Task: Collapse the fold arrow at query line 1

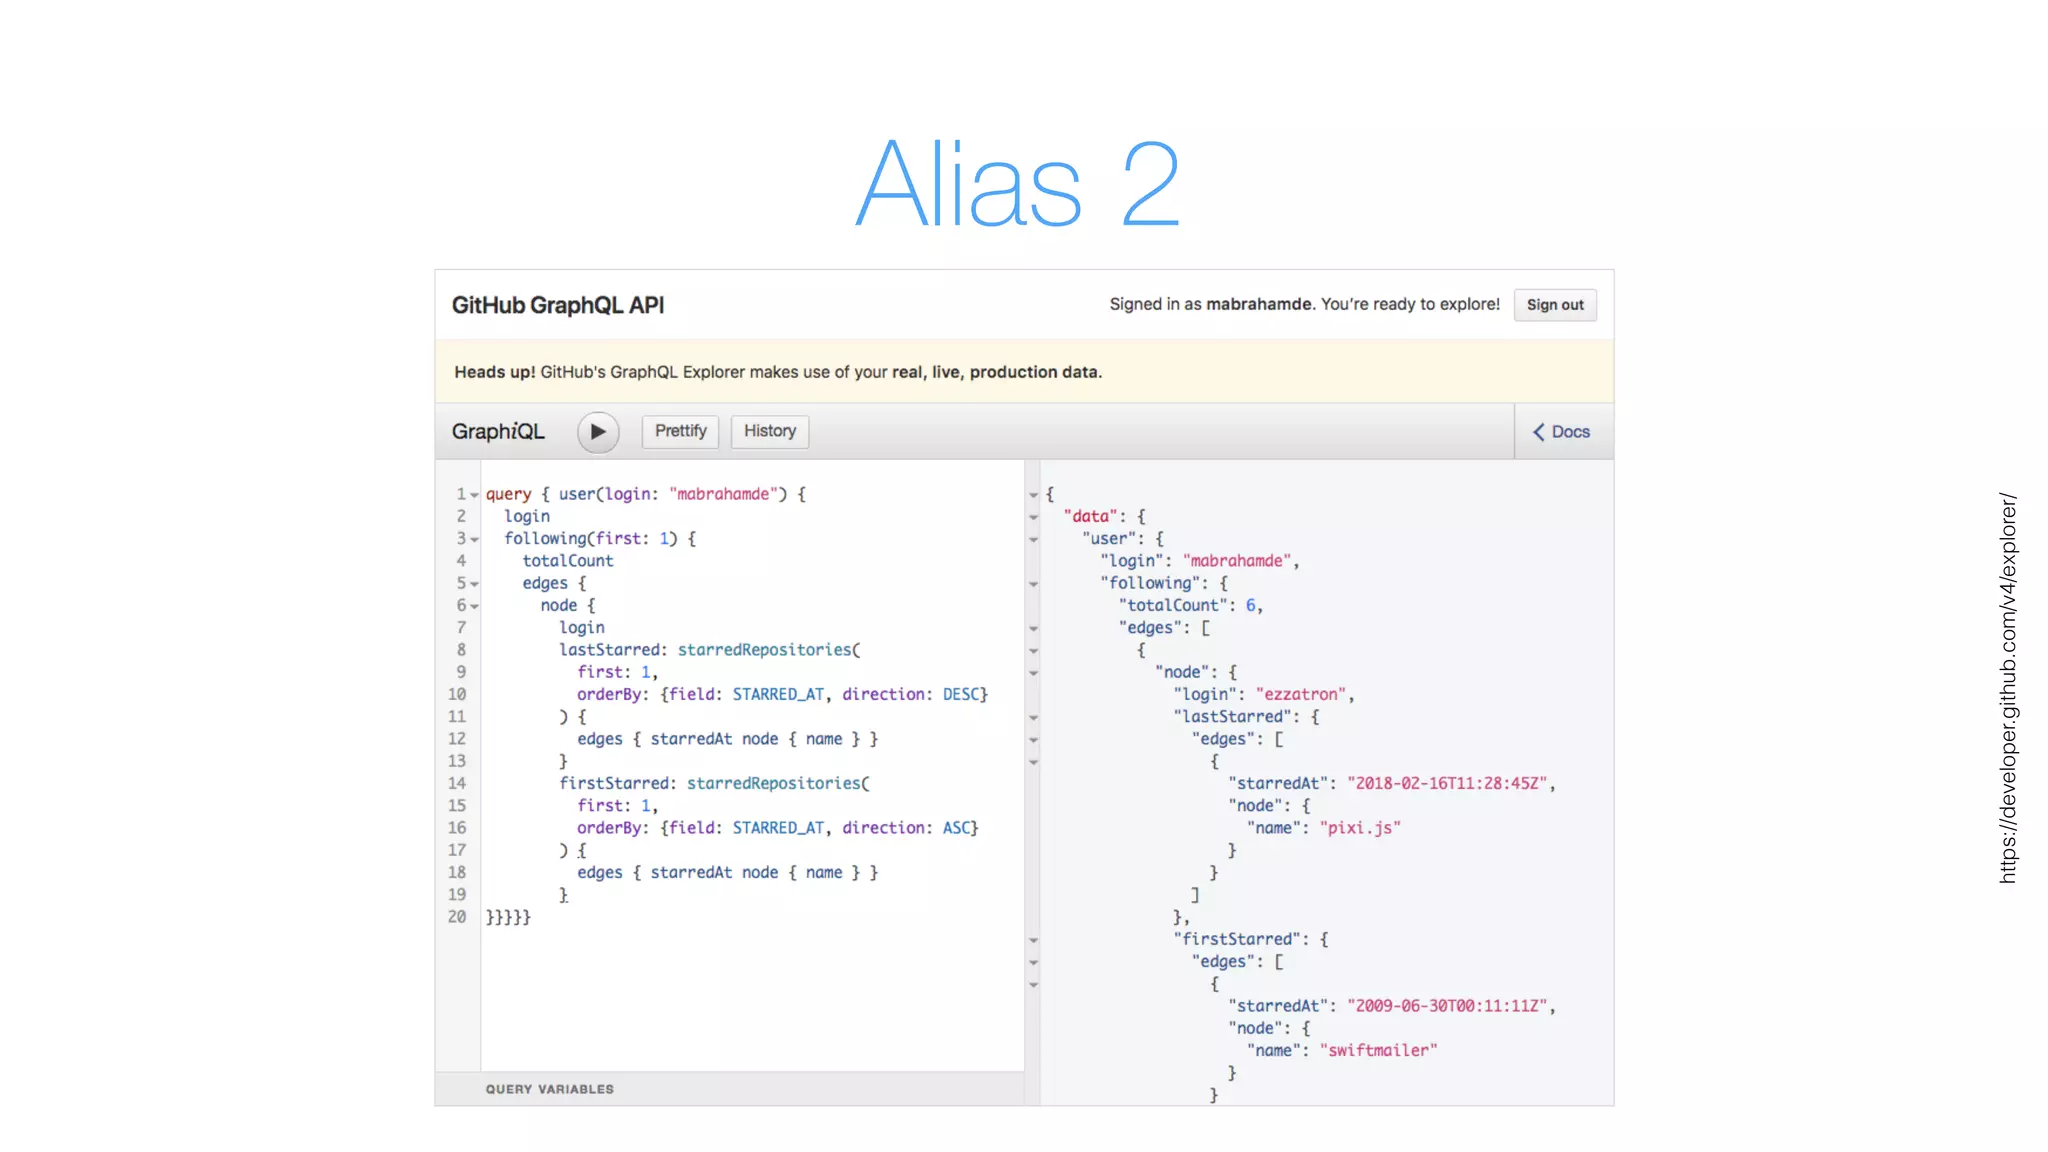Action: coord(475,495)
